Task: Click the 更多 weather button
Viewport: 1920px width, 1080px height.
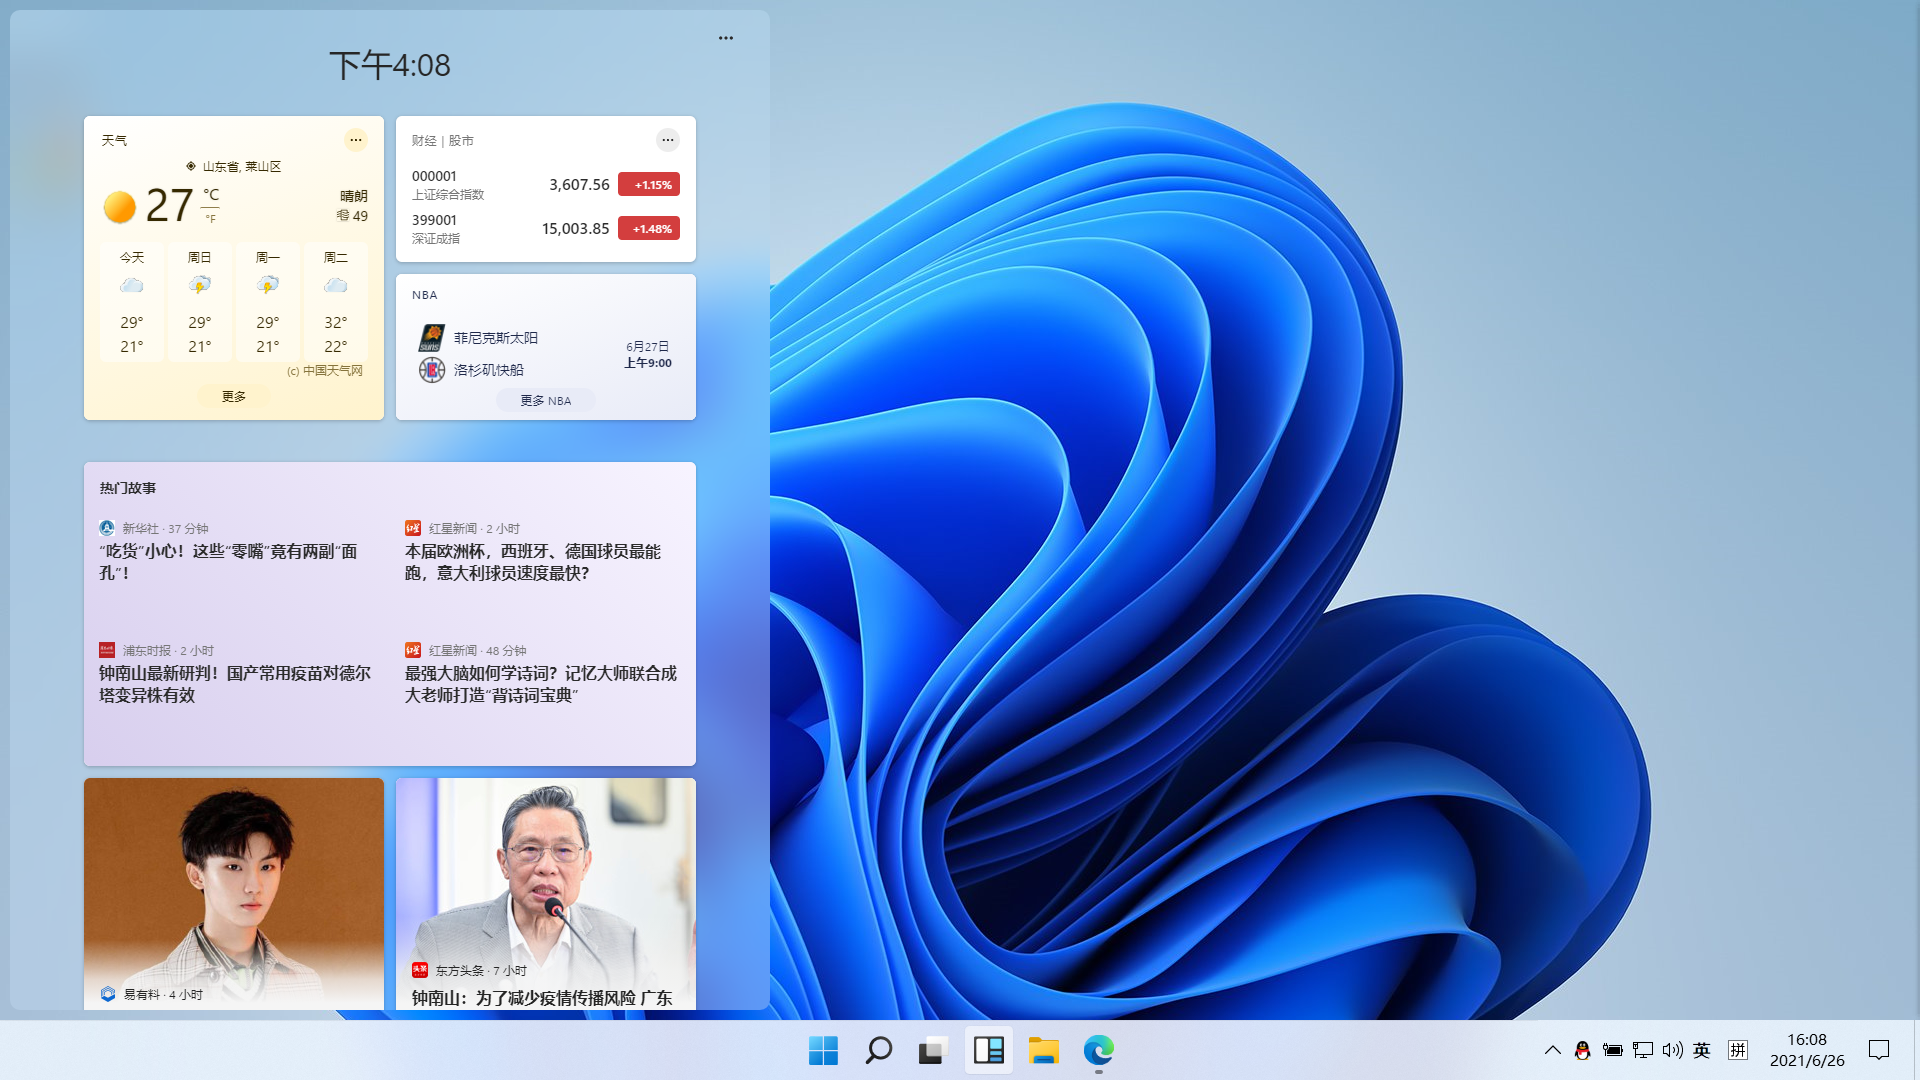Action: pos(234,397)
